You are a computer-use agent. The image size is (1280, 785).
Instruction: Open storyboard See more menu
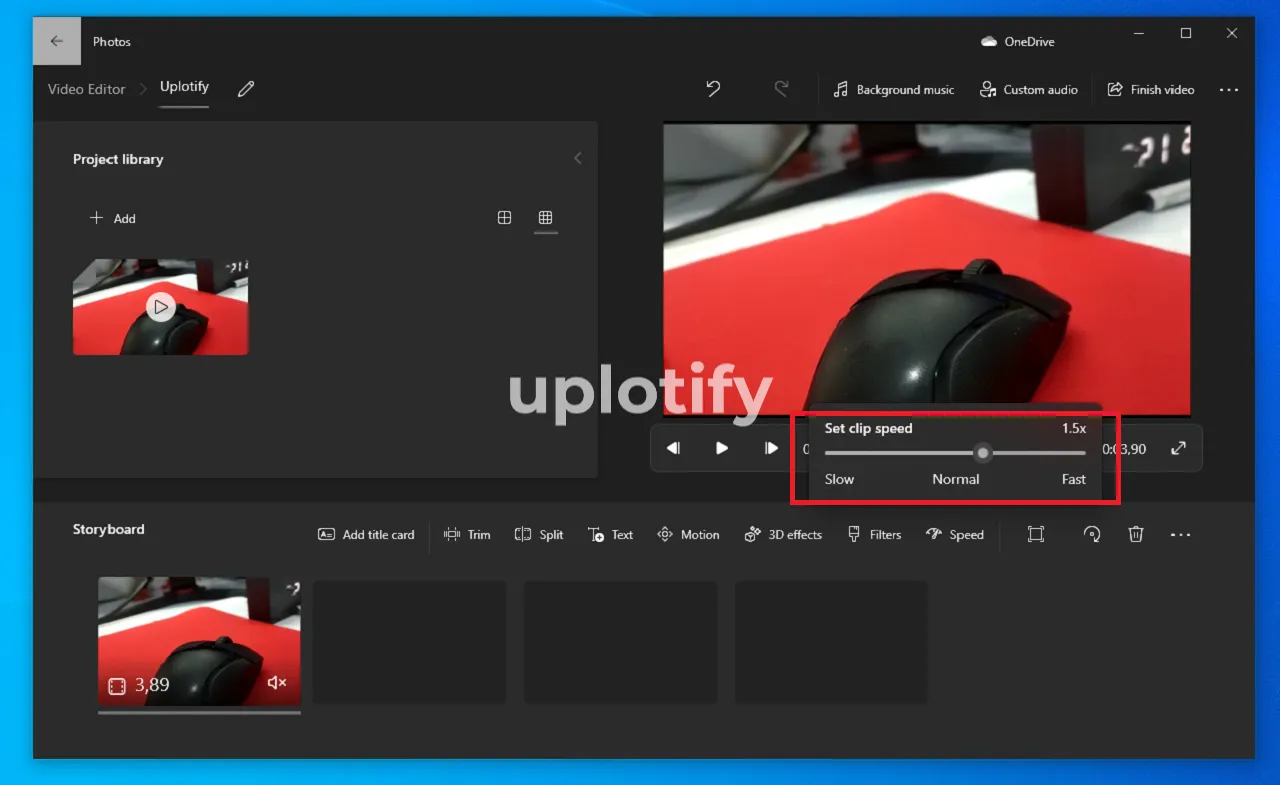[x=1181, y=535]
